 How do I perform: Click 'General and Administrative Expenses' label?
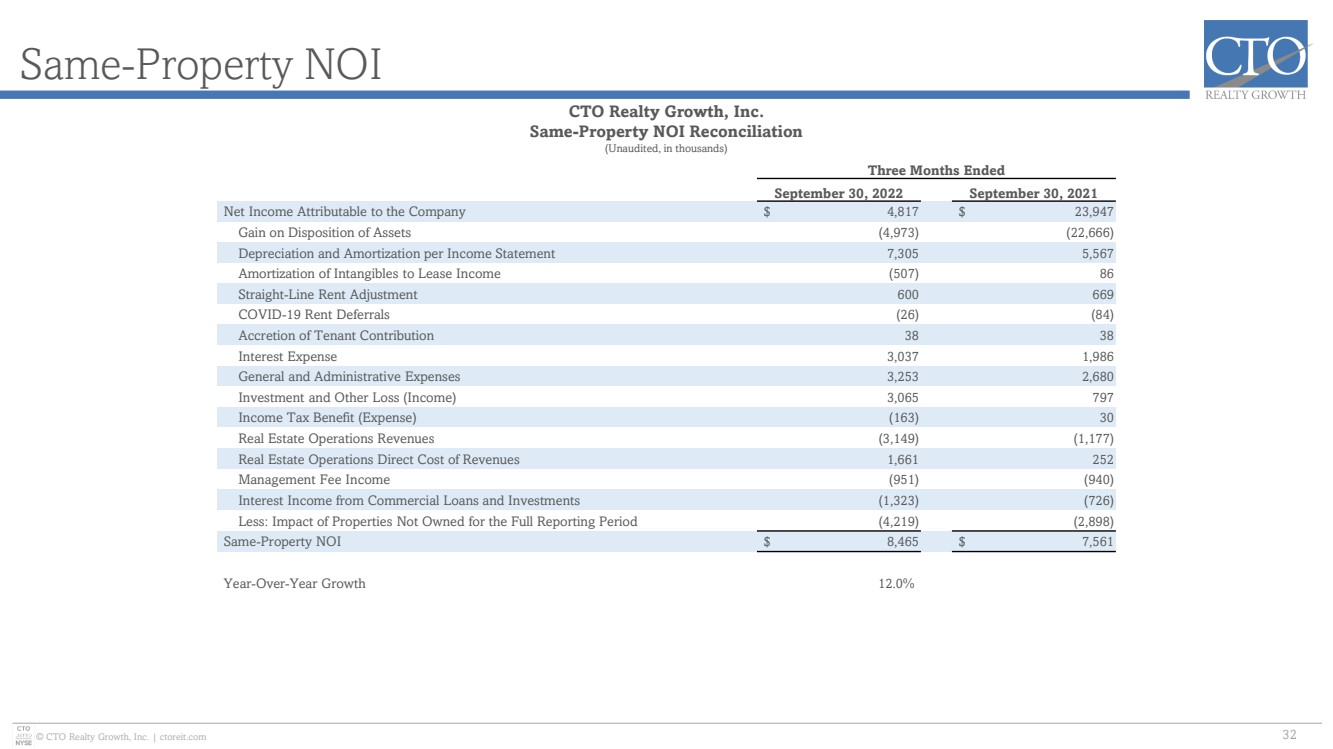[349, 376]
